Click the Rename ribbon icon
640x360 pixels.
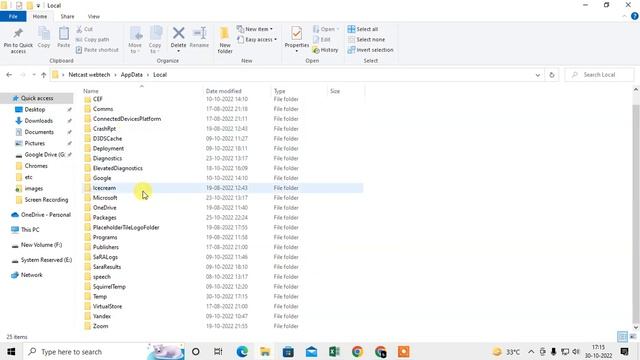click(x=199, y=37)
